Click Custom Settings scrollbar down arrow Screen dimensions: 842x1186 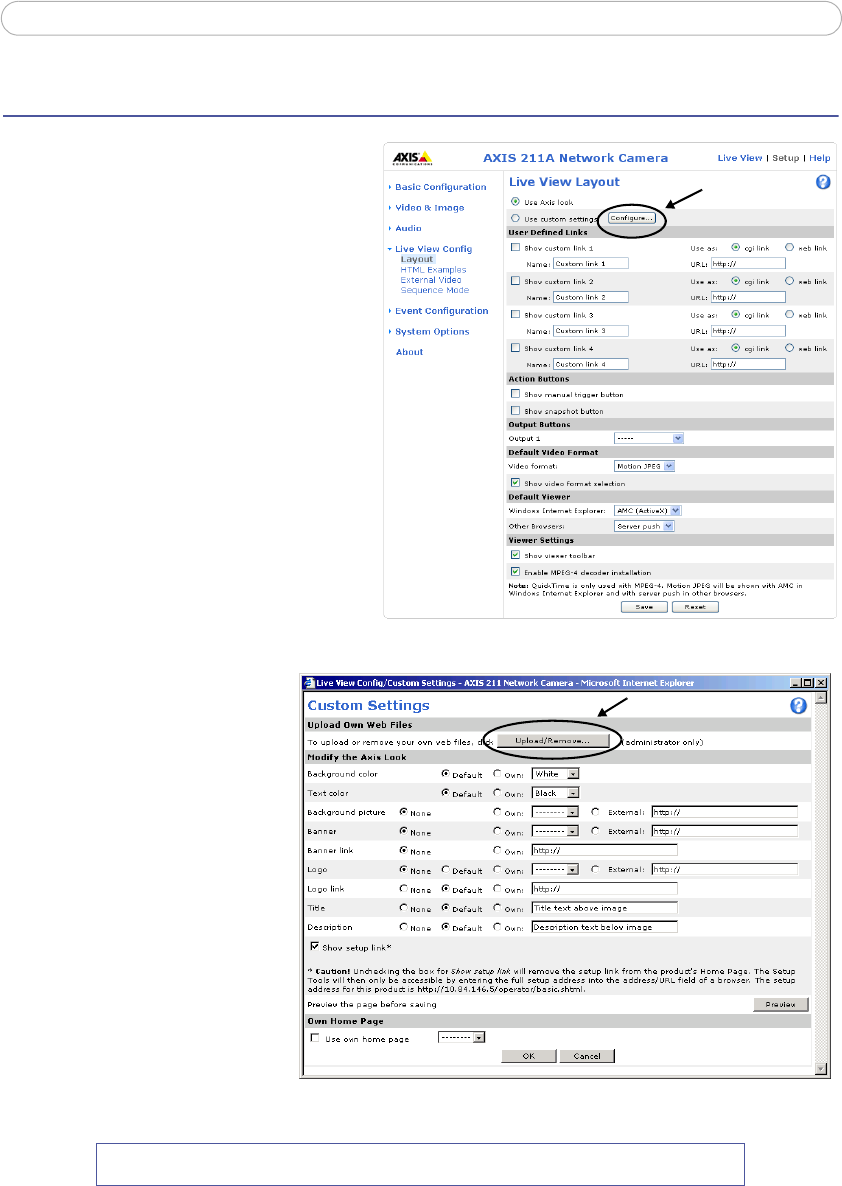(x=822, y=1069)
